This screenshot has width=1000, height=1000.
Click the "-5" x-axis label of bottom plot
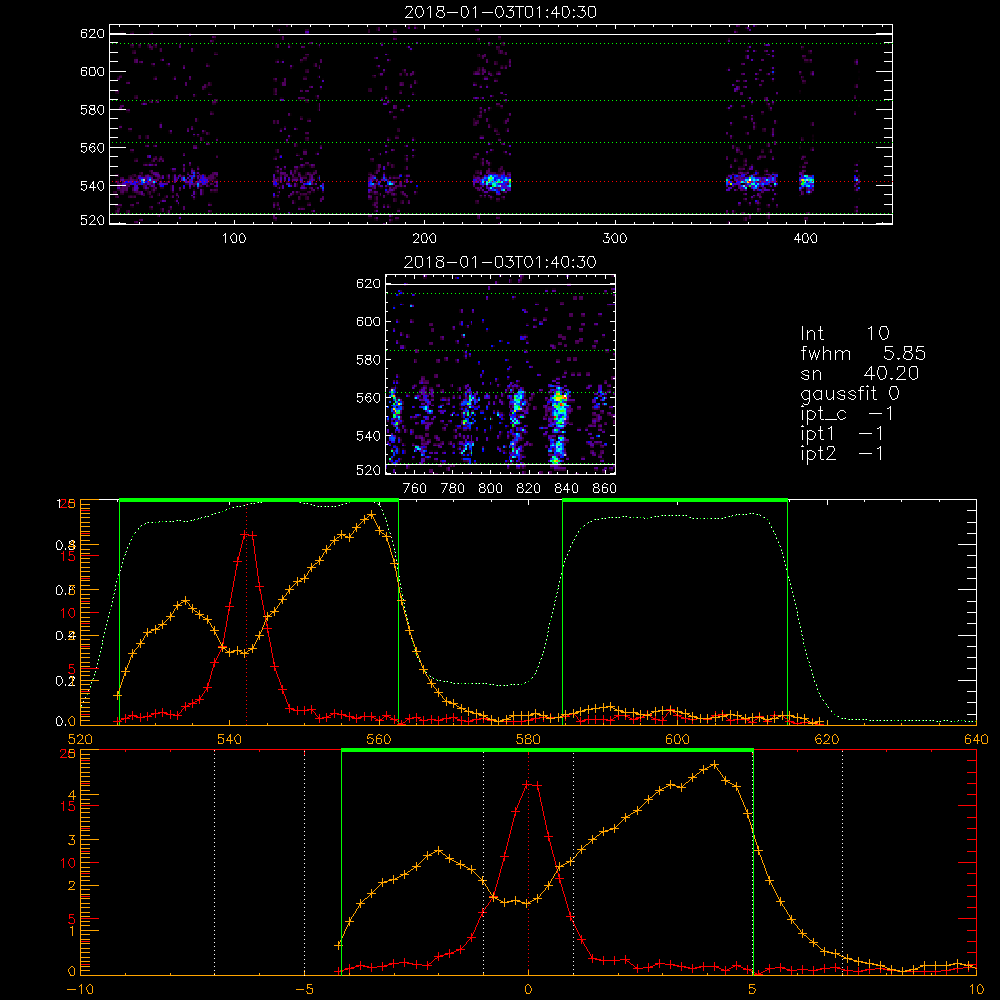click(x=305, y=989)
